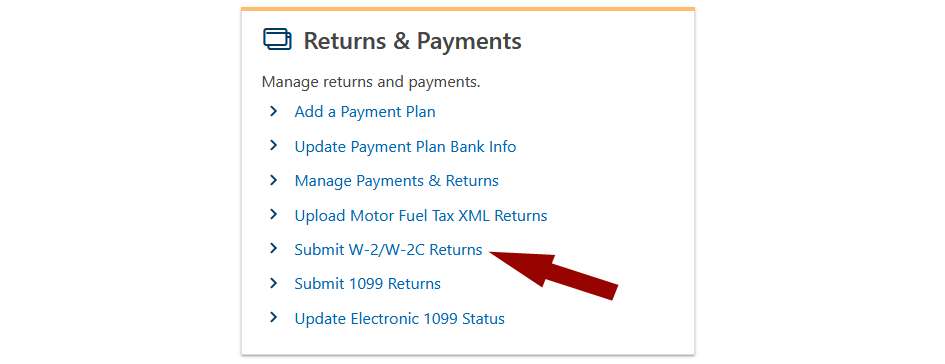Screen dimensions: 945x364
Task: Choose Submit 1099 Returns
Action: pyautogui.click(x=368, y=284)
